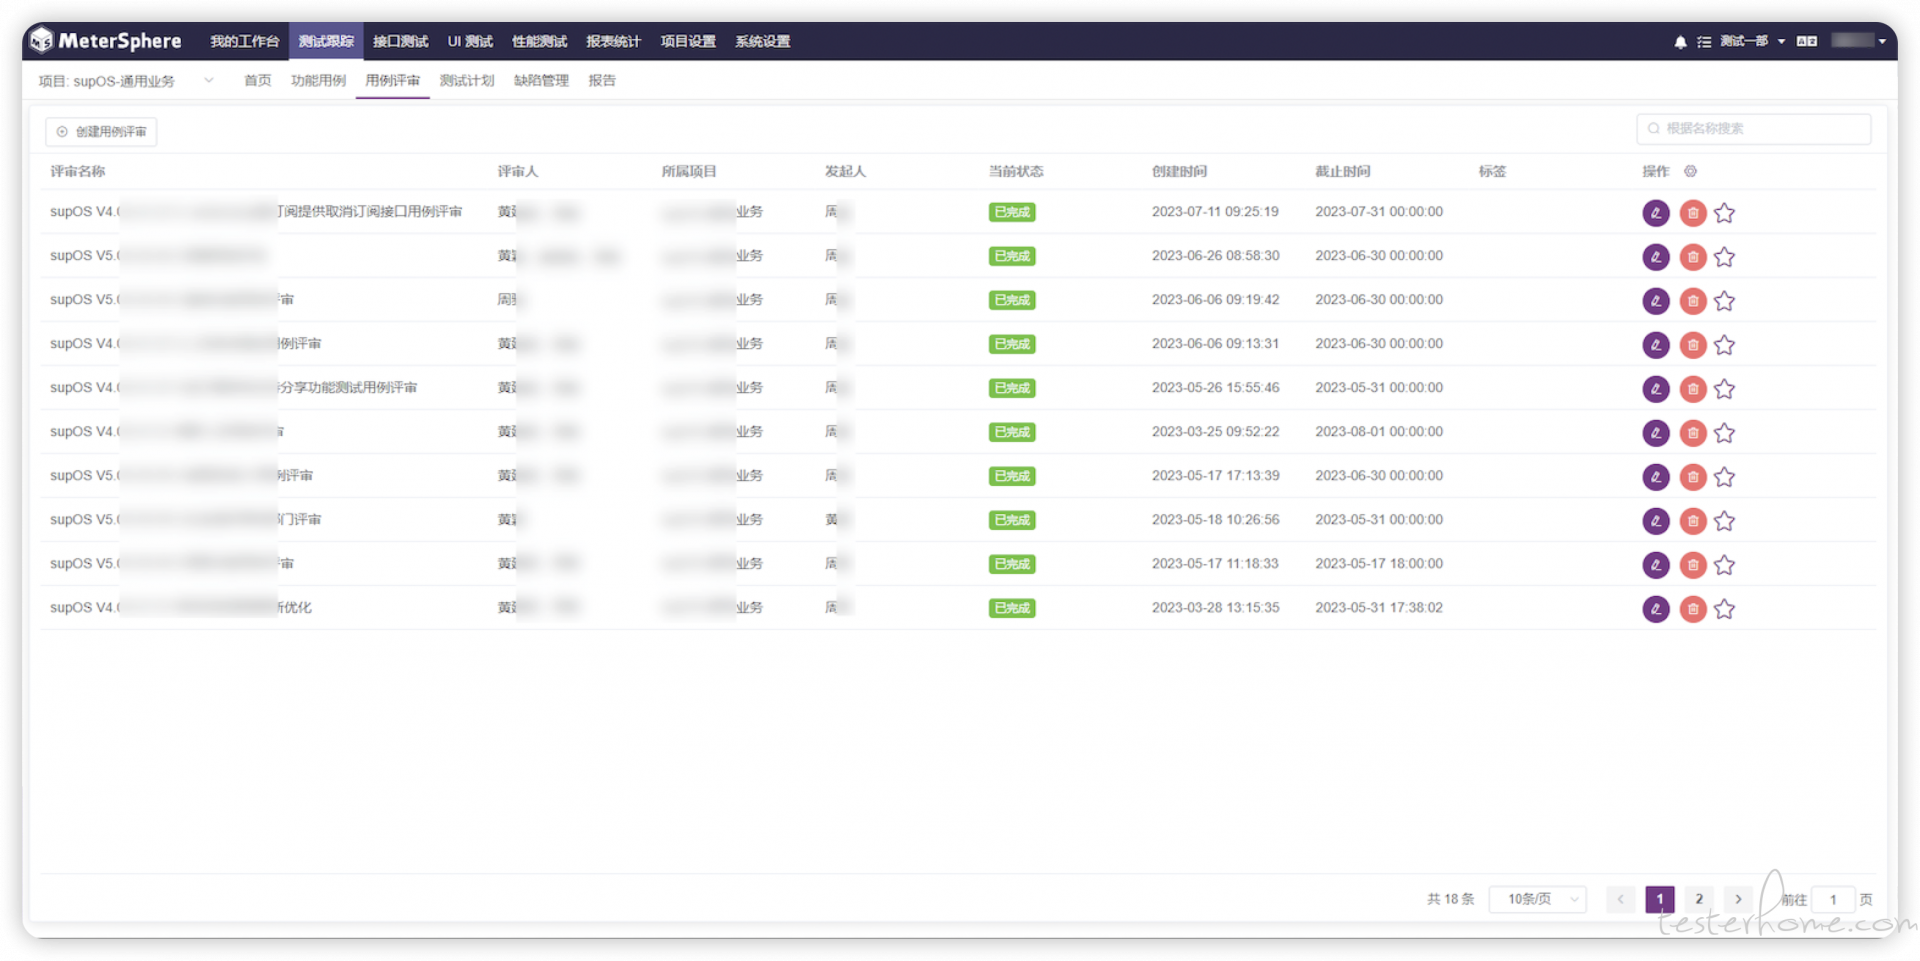Viewport: 1920px width, 961px height.
Task: Edit the review created 2023-03-28 13:15:35
Action: [x=1656, y=609]
